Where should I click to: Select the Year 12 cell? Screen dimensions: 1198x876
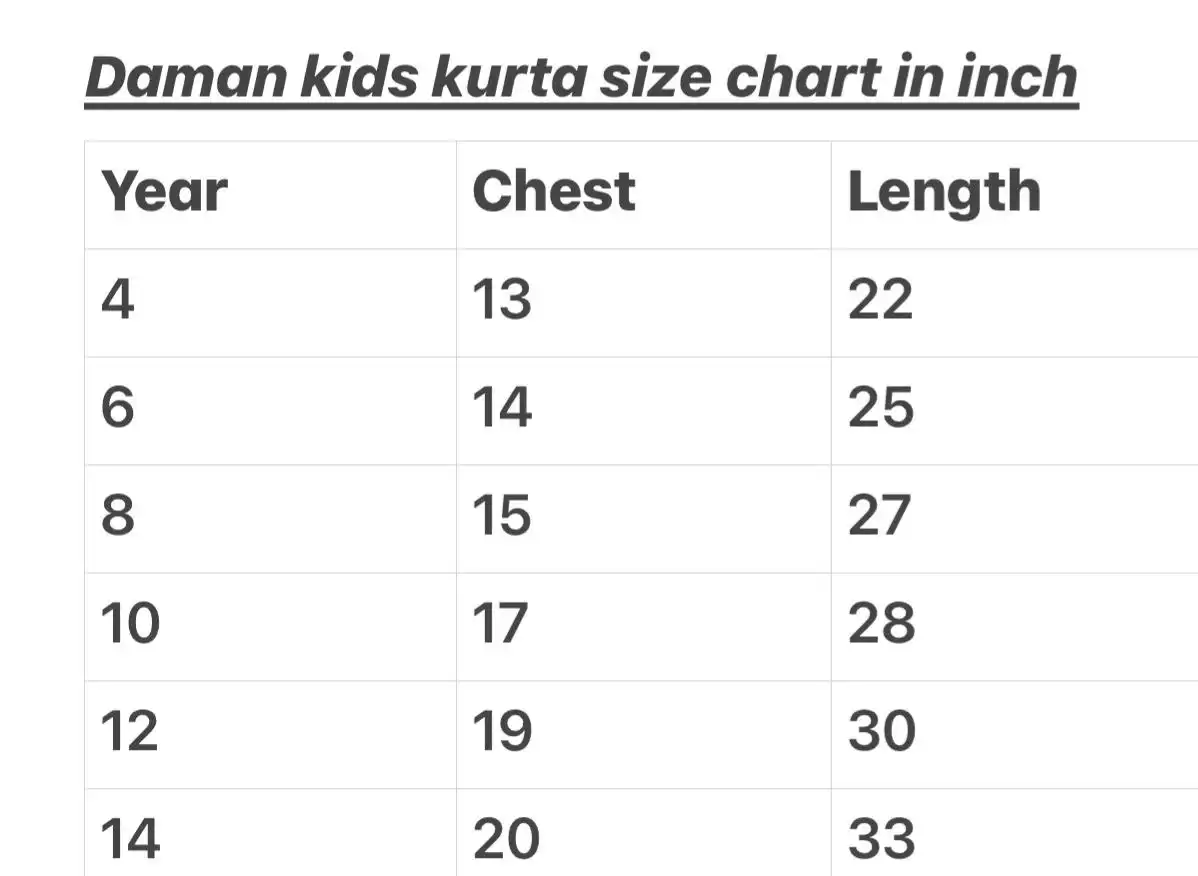(x=130, y=732)
